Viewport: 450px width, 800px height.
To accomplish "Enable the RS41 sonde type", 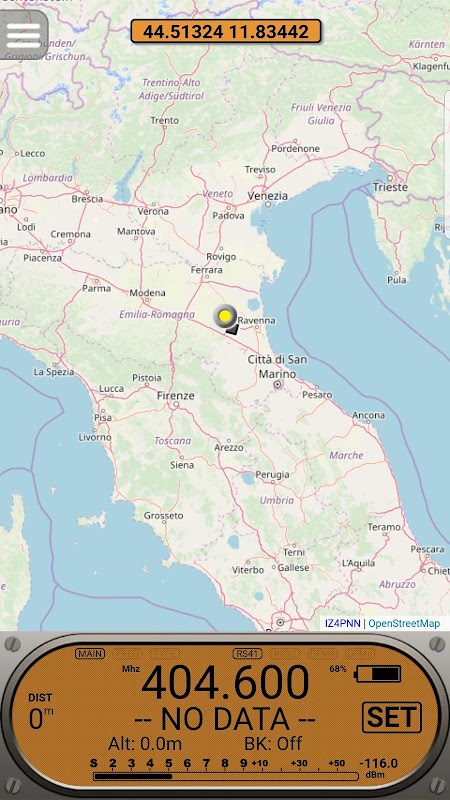I will [x=247, y=654].
